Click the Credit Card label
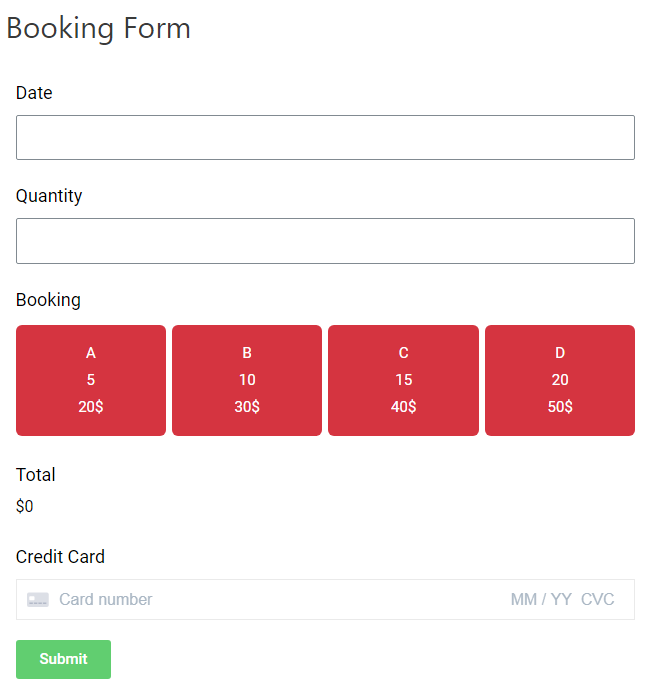Image resolution: width=650 pixels, height=694 pixels. coord(60,557)
